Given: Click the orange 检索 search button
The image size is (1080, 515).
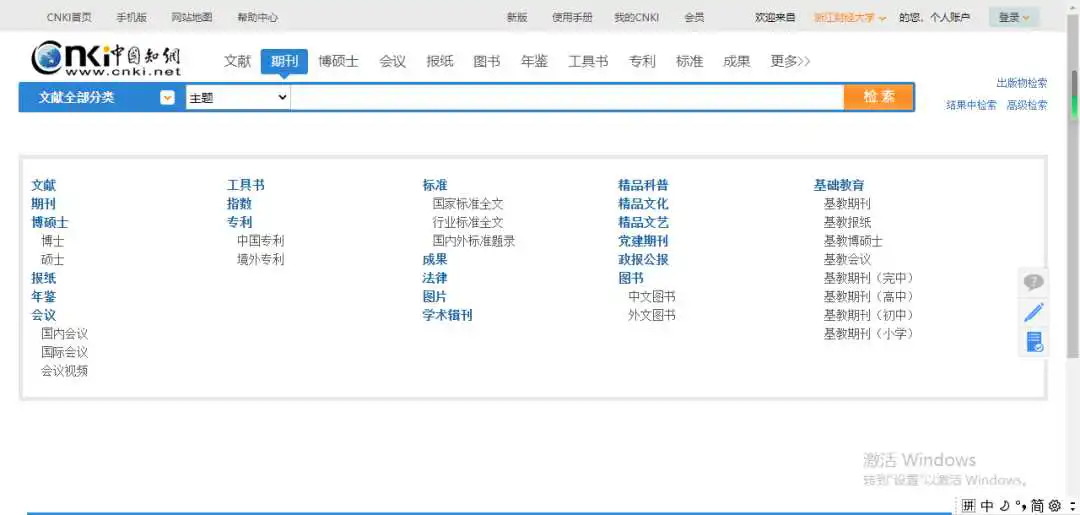Looking at the screenshot, I should click(x=879, y=97).
